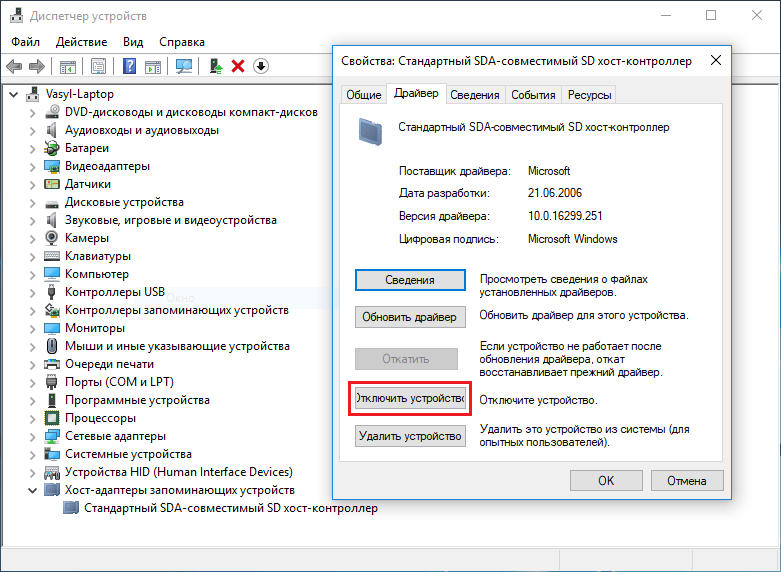
Task: Click the Сведения driver details button
Action: pos(410,280)
